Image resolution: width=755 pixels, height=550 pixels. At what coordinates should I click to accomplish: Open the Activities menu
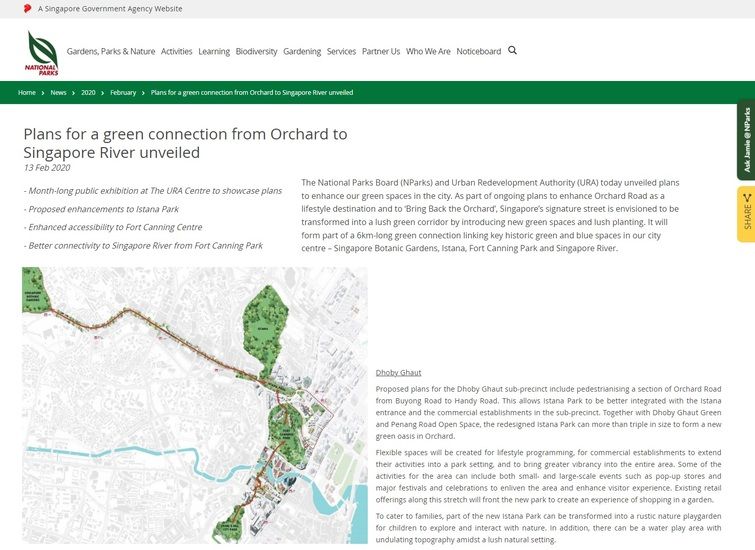176,51
